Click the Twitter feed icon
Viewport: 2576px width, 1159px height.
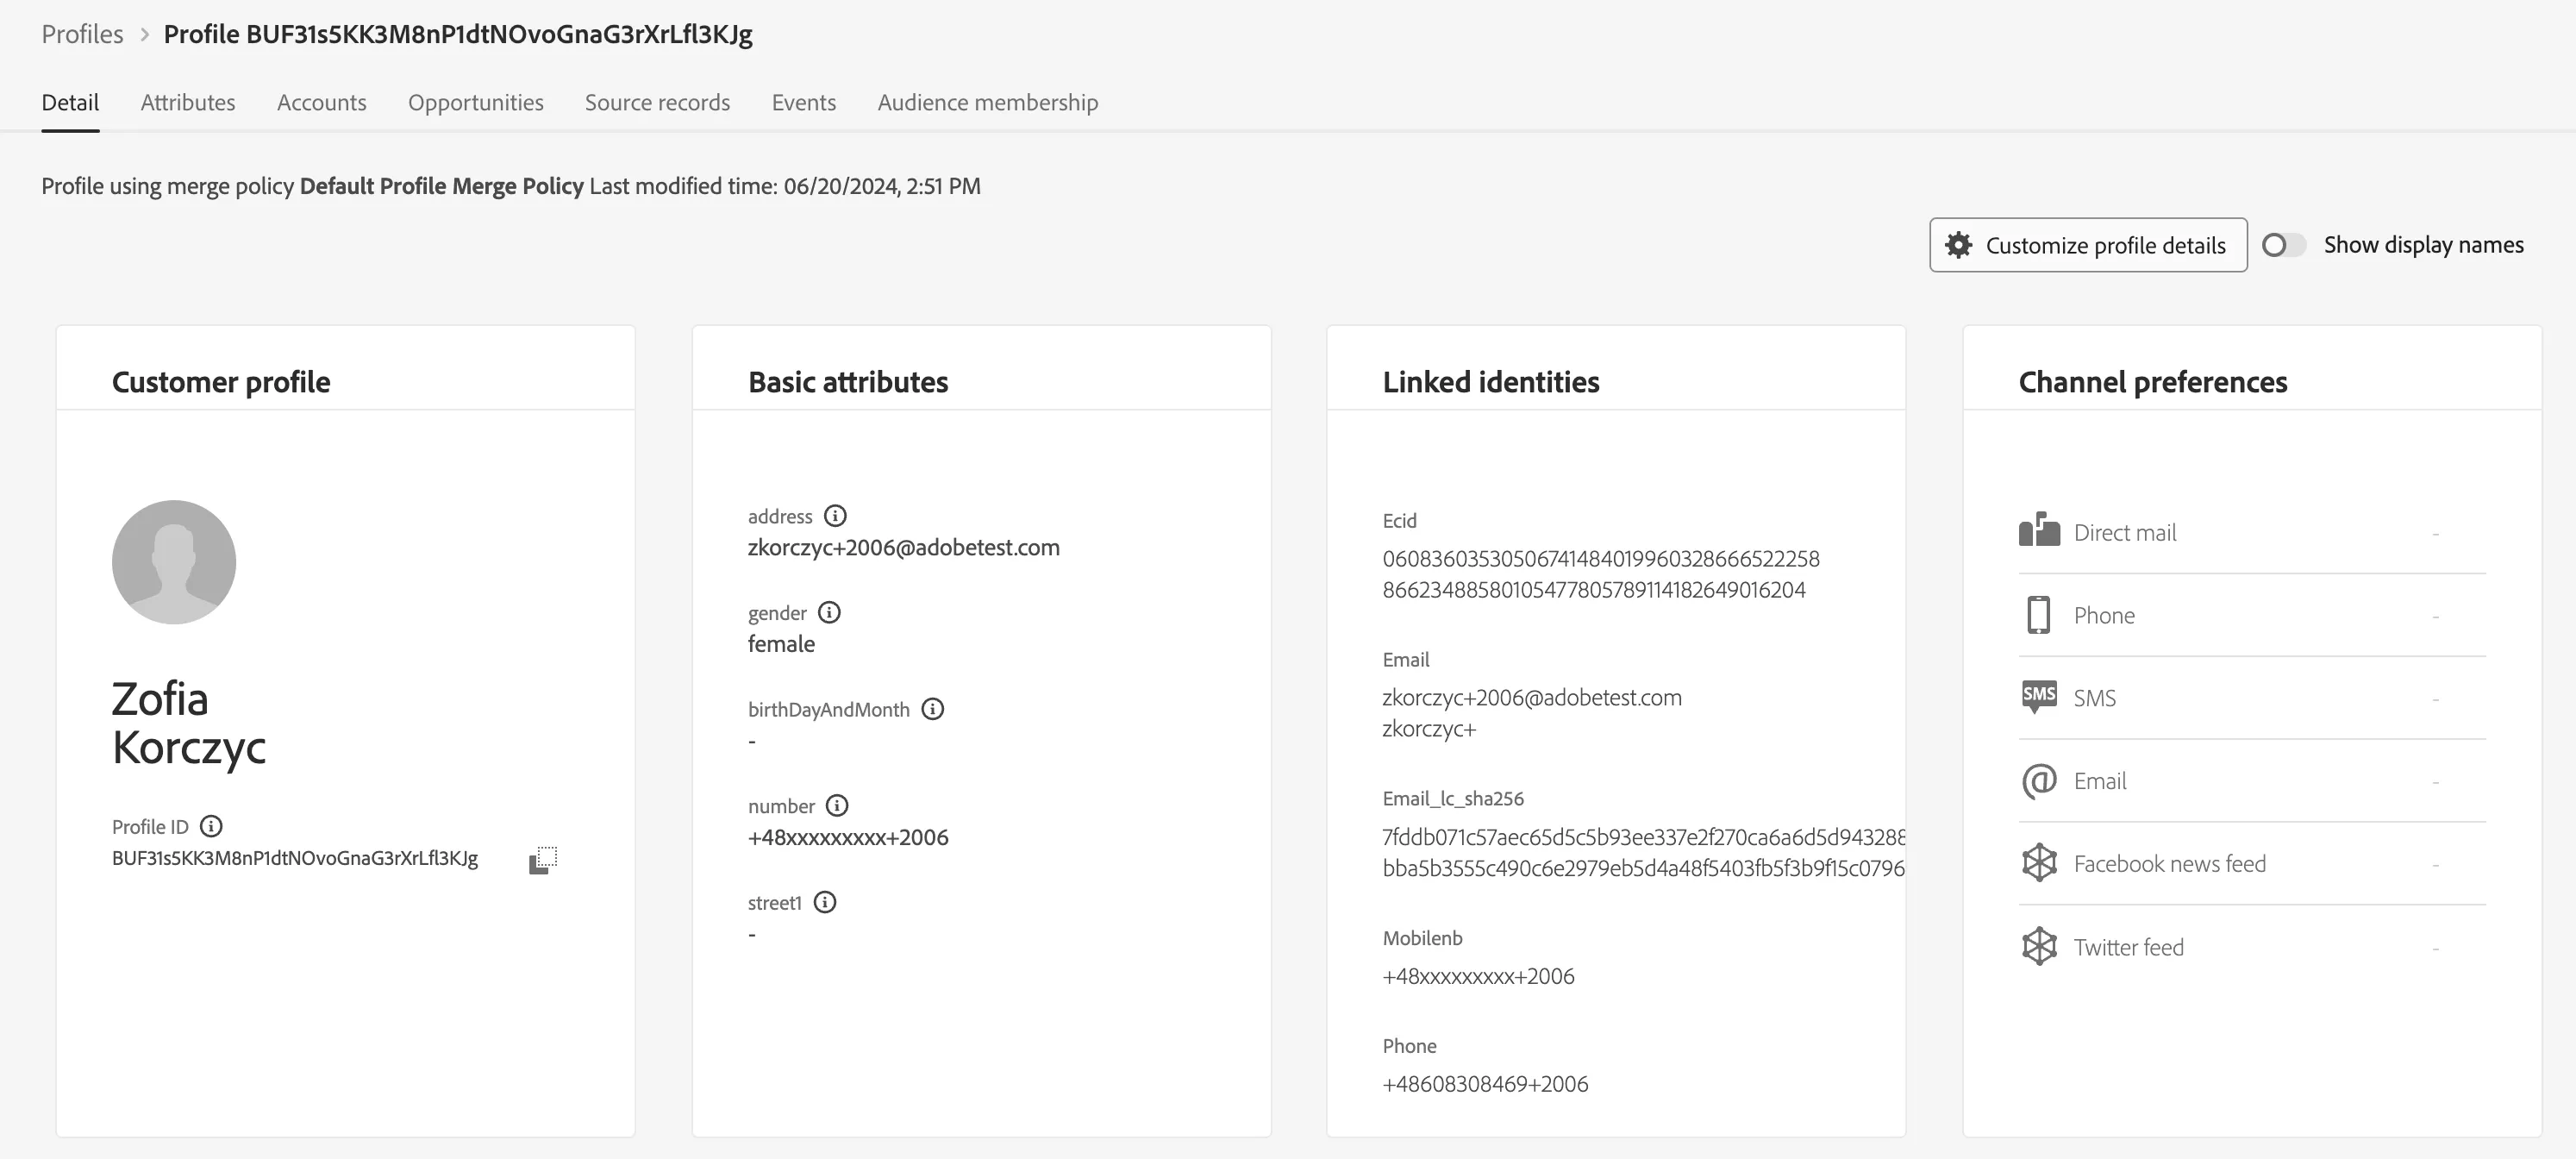pyautogui.click(x=2039, y=946)
